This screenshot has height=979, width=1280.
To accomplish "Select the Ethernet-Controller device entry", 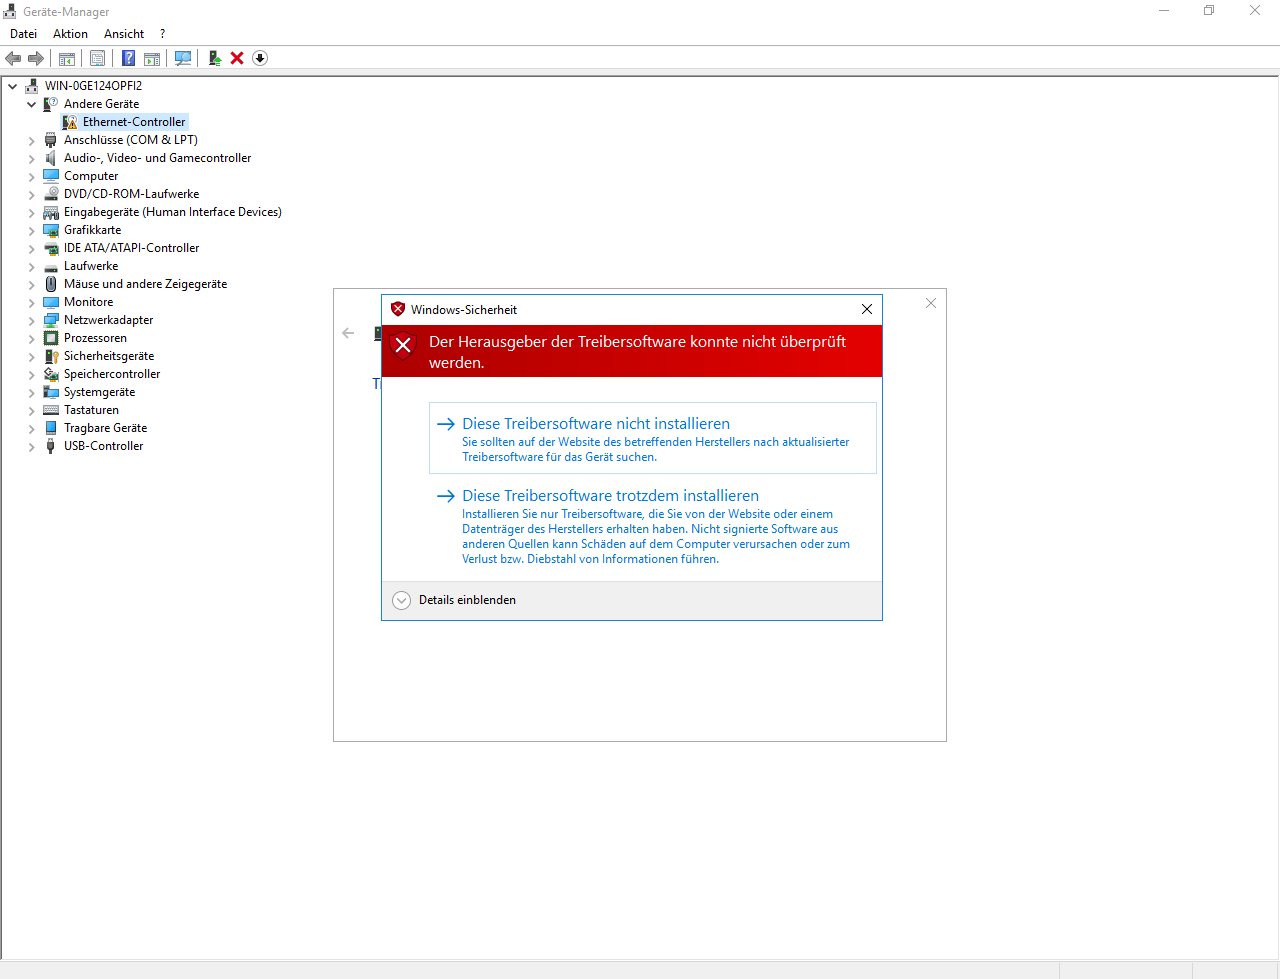I will [x=134, y=122].
